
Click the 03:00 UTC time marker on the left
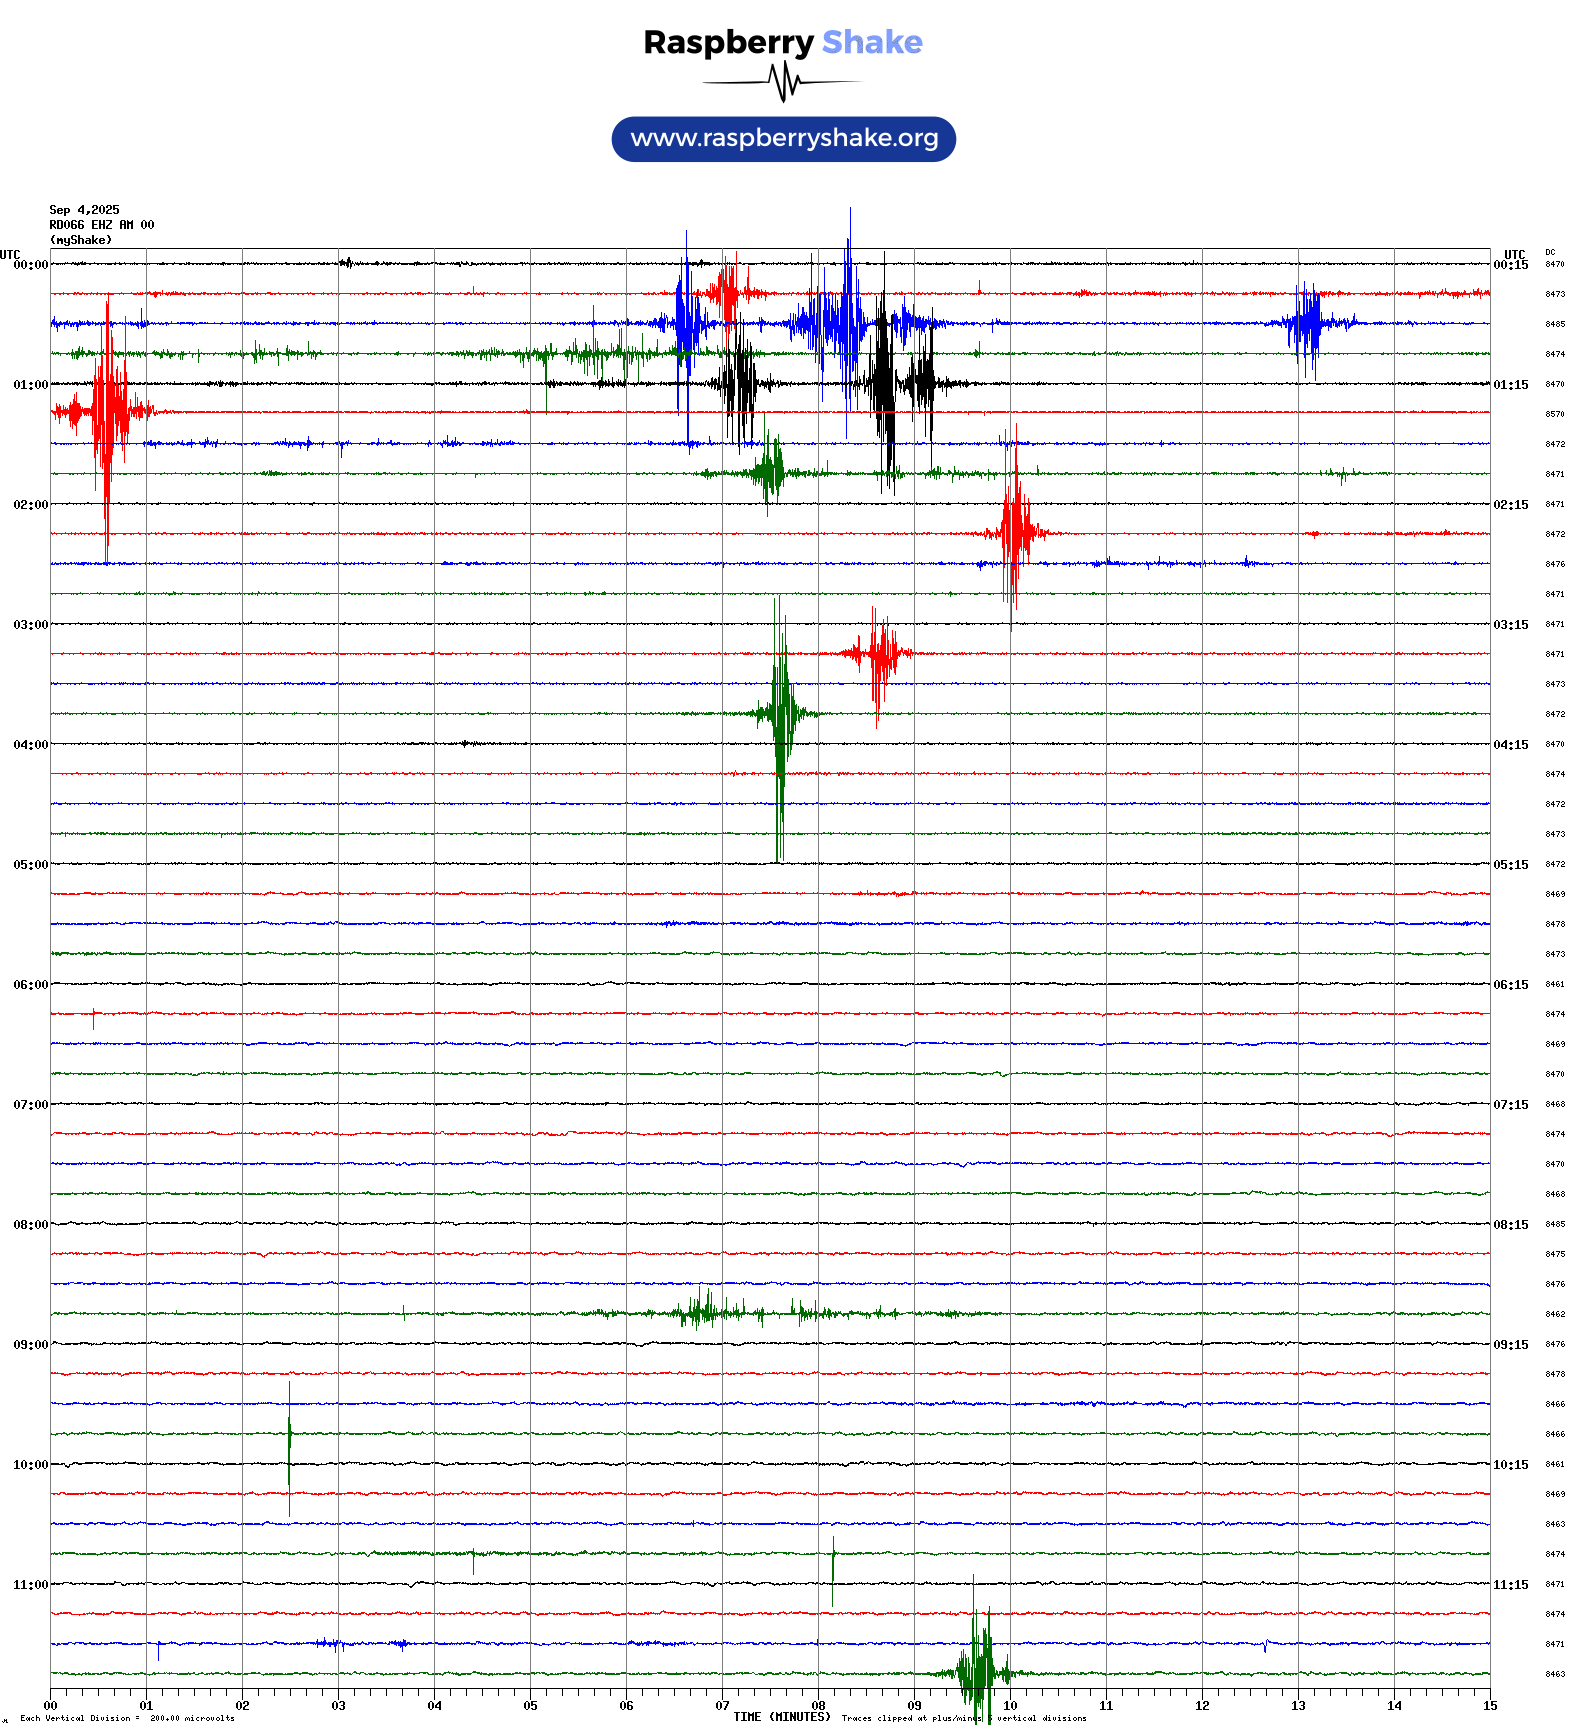pyautogui.click(x=30, y=625)
